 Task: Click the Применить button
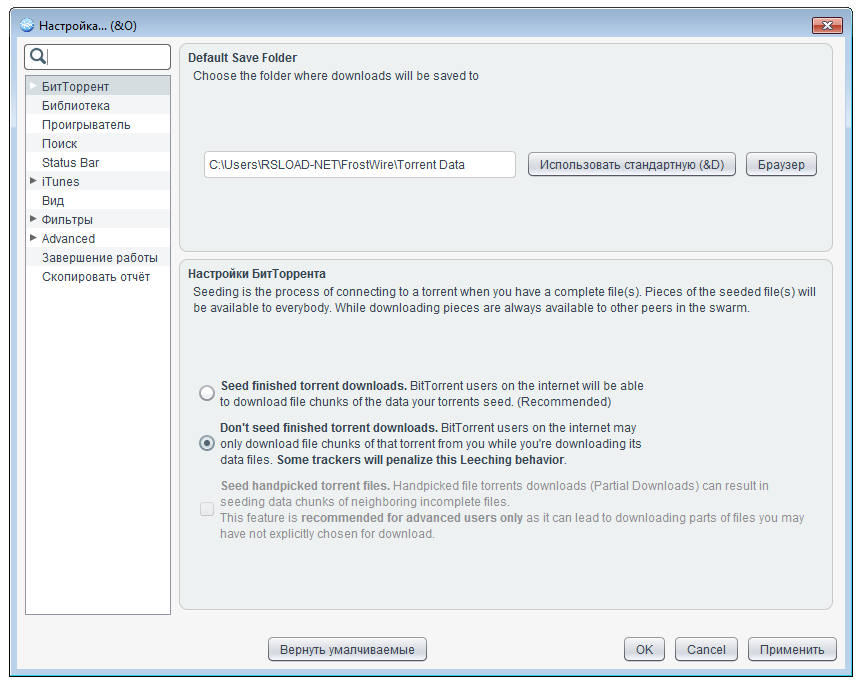(792, 649)
